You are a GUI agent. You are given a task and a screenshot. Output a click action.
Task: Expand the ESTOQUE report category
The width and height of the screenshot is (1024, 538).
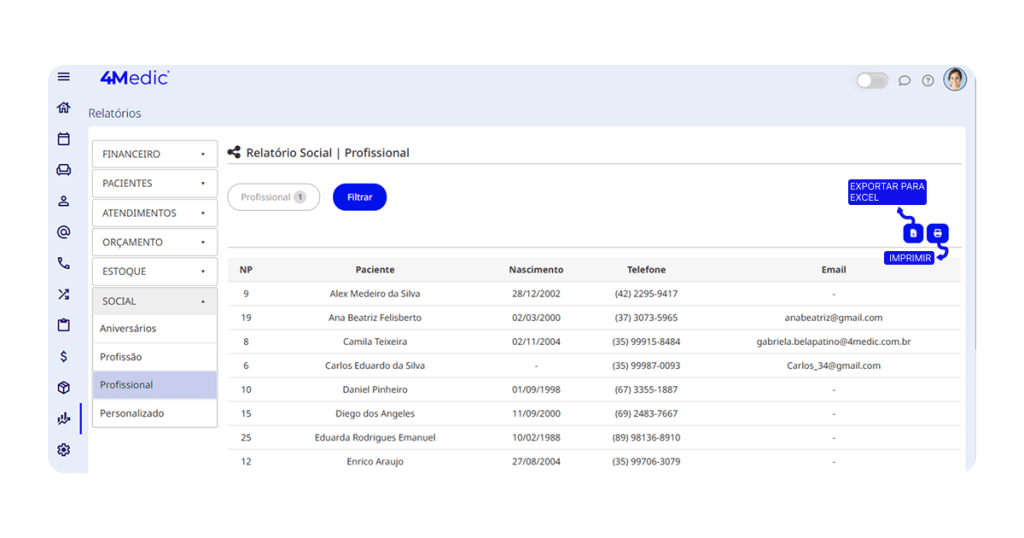(x=154, y=271)
